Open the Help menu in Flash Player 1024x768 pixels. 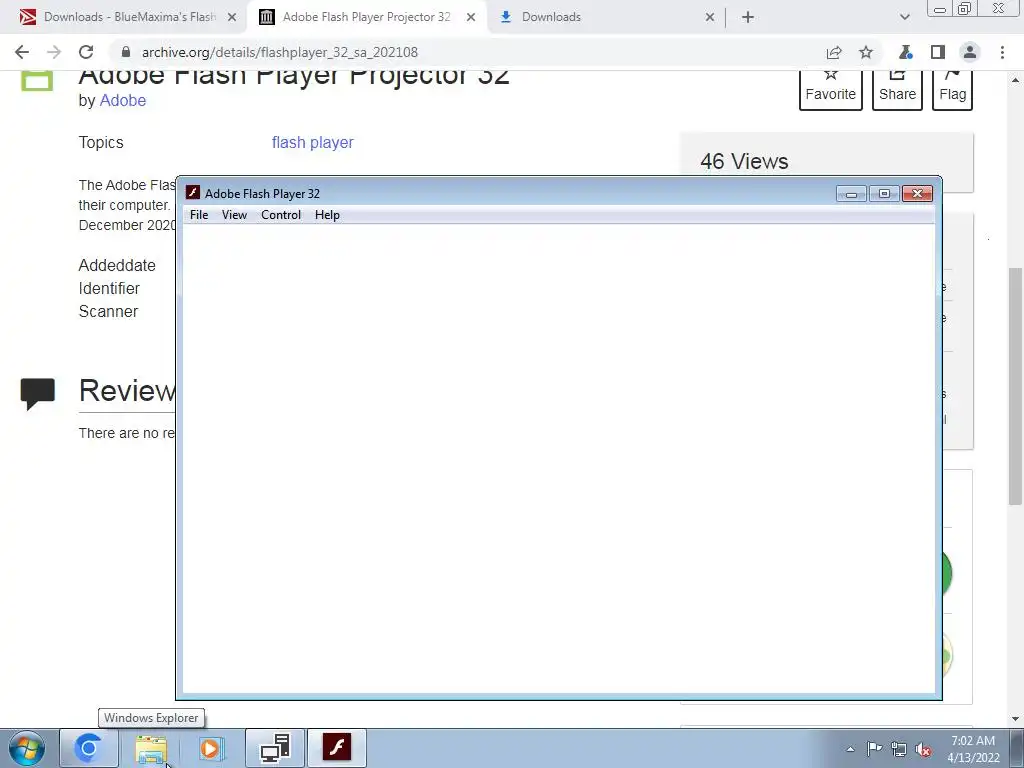(x=327, y=215)
